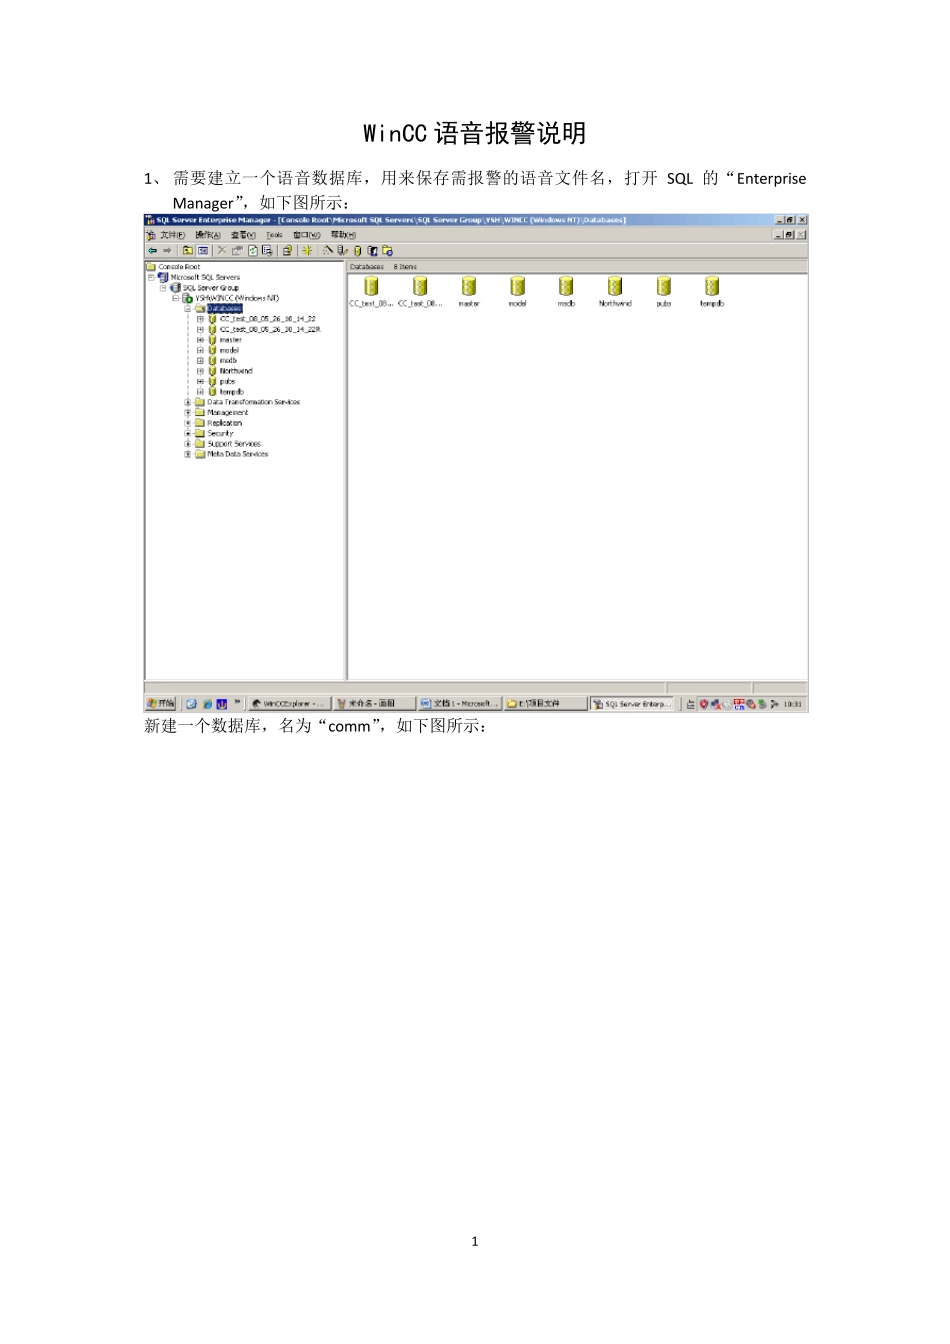950x1344 pixels.
Task: Click the Export list toolbar icon
Action: tap(267, 250)
